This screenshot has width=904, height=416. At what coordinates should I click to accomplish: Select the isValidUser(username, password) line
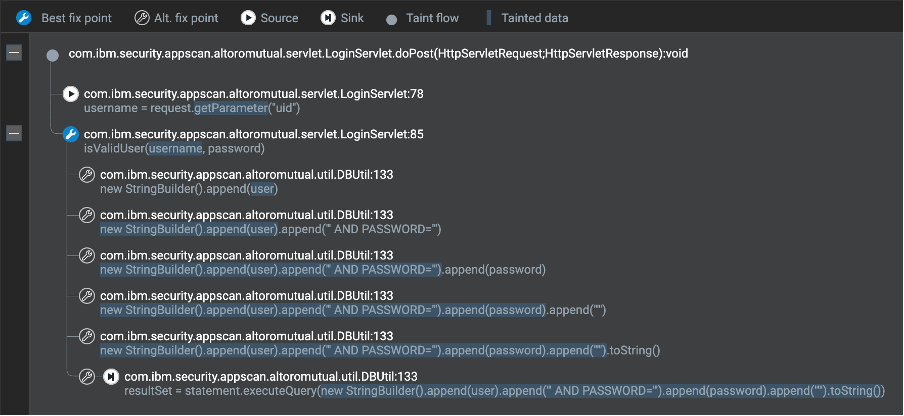click(x=174, y=149)
